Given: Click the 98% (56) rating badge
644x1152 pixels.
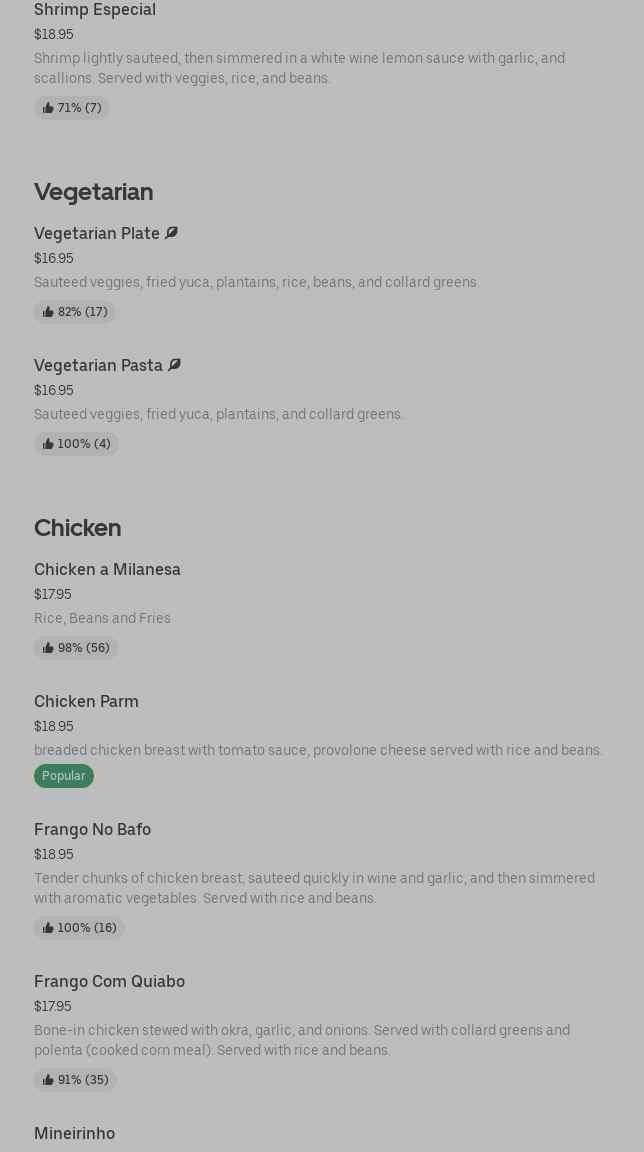Looking at the screenshot, I should tap(76, 648).
